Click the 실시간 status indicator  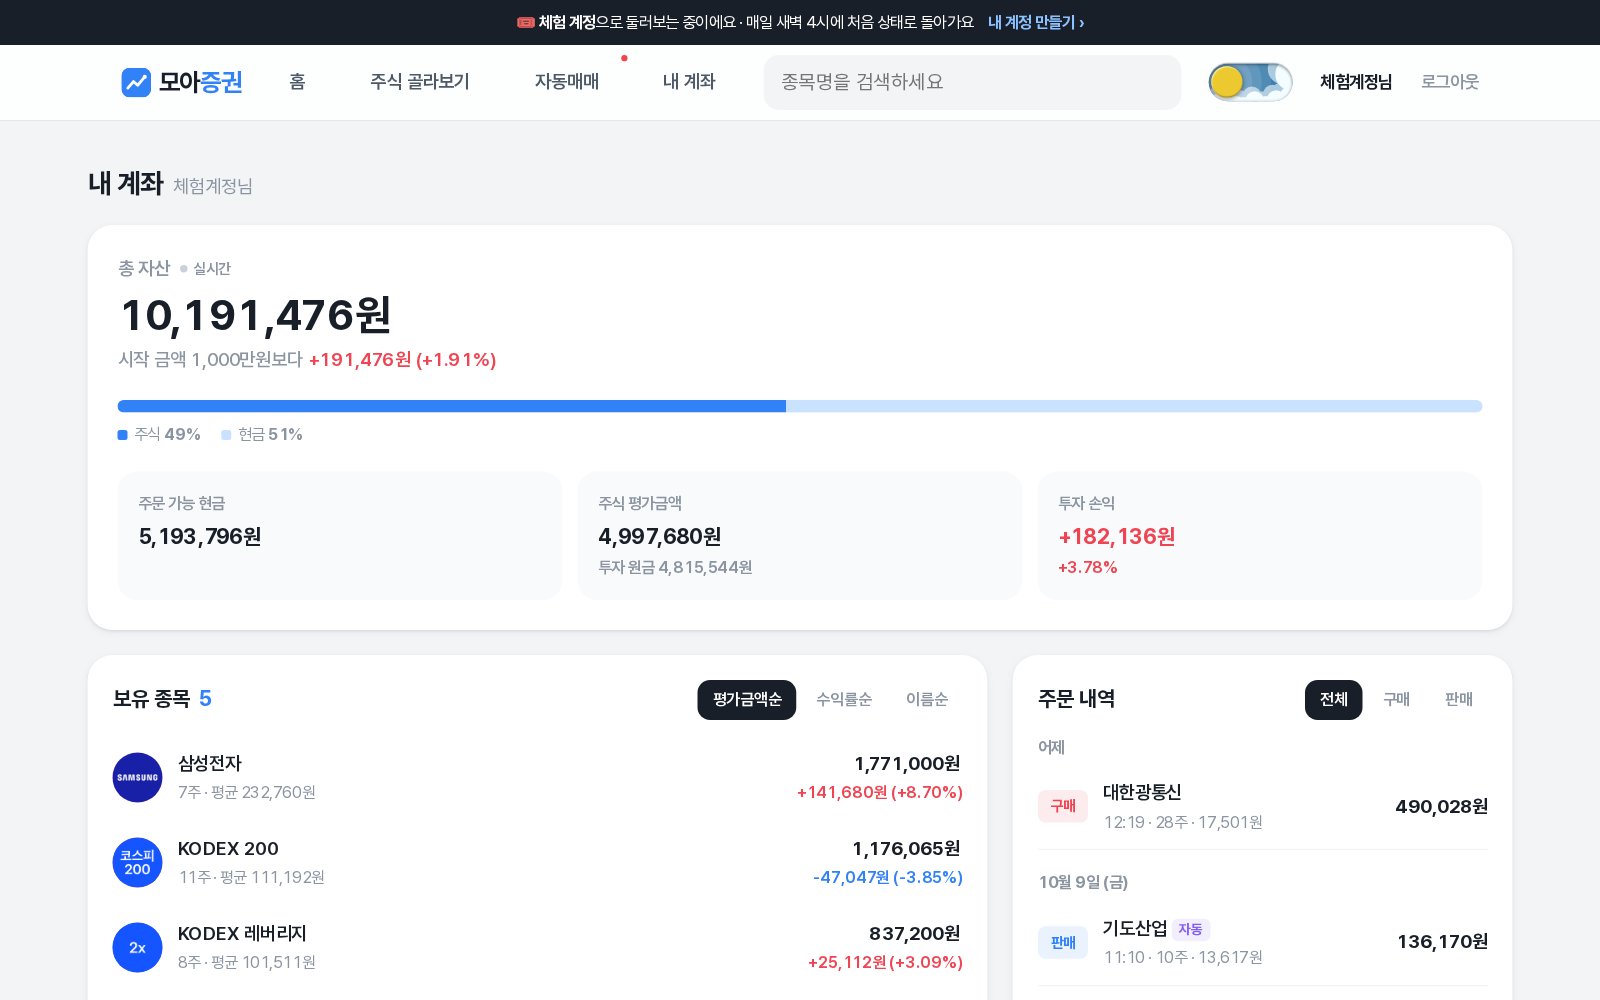click(205, 268)
